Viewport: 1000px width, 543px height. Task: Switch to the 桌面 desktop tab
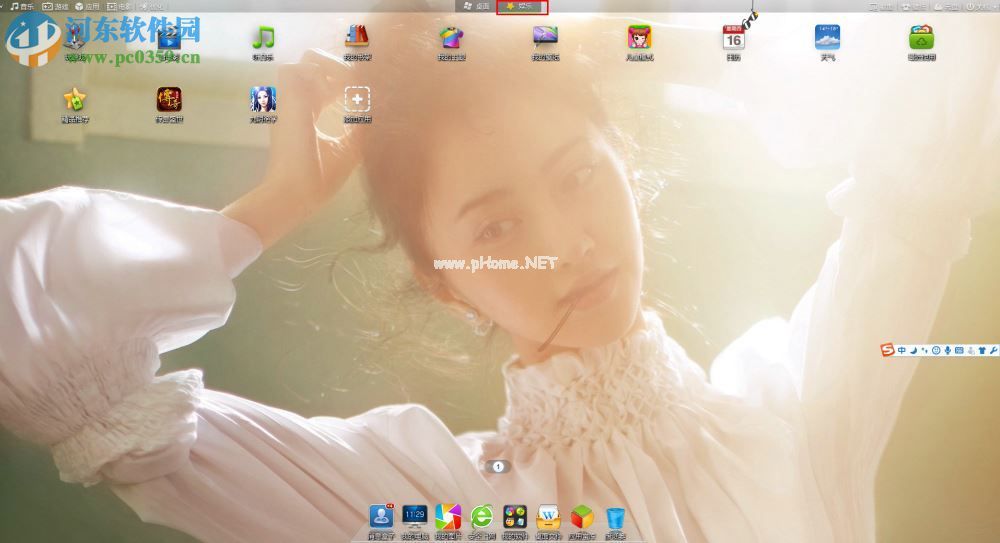tap(476, 6)
